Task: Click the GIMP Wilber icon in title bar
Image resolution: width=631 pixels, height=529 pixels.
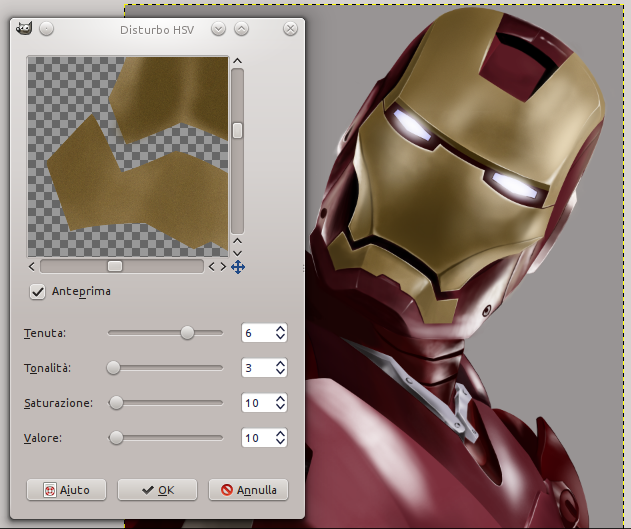Action: (24, 29)
